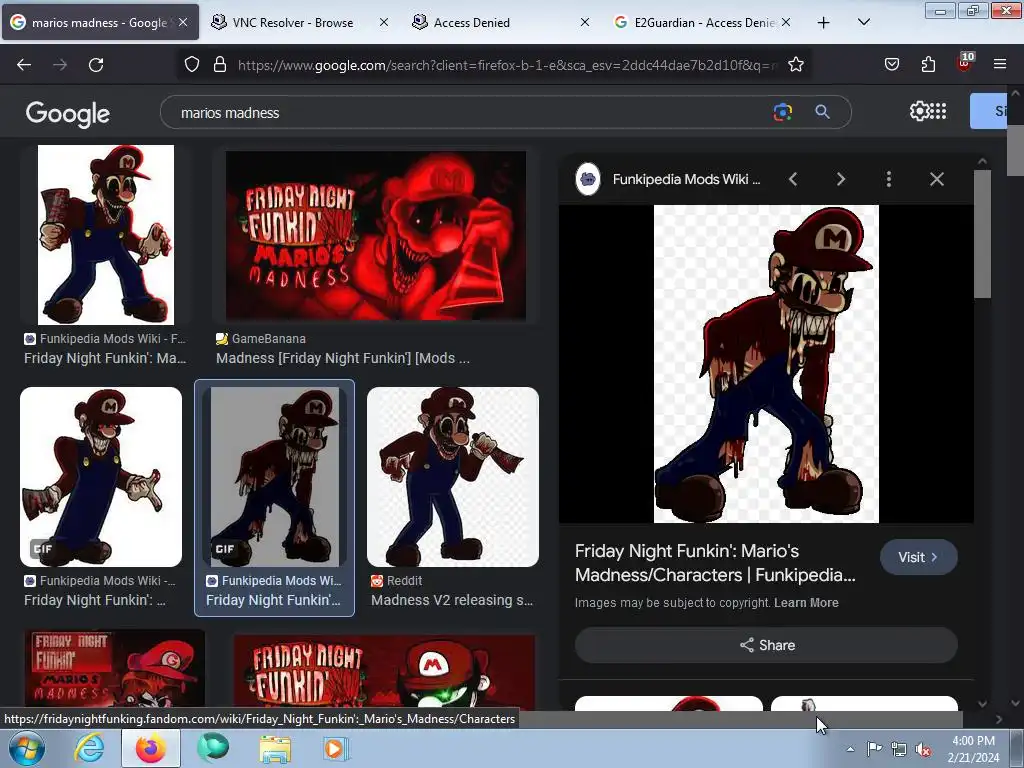Visit the Funkipedia page
Viewport: 1024px width, 768px height.
pyautogui.click(x=918, y=557)
